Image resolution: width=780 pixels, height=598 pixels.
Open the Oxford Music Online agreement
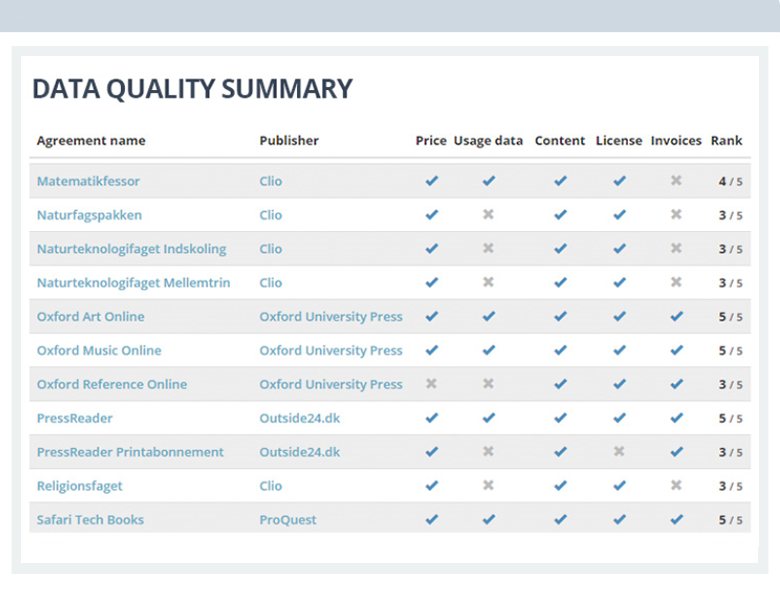pyautogui.click(x=99, y=351)
